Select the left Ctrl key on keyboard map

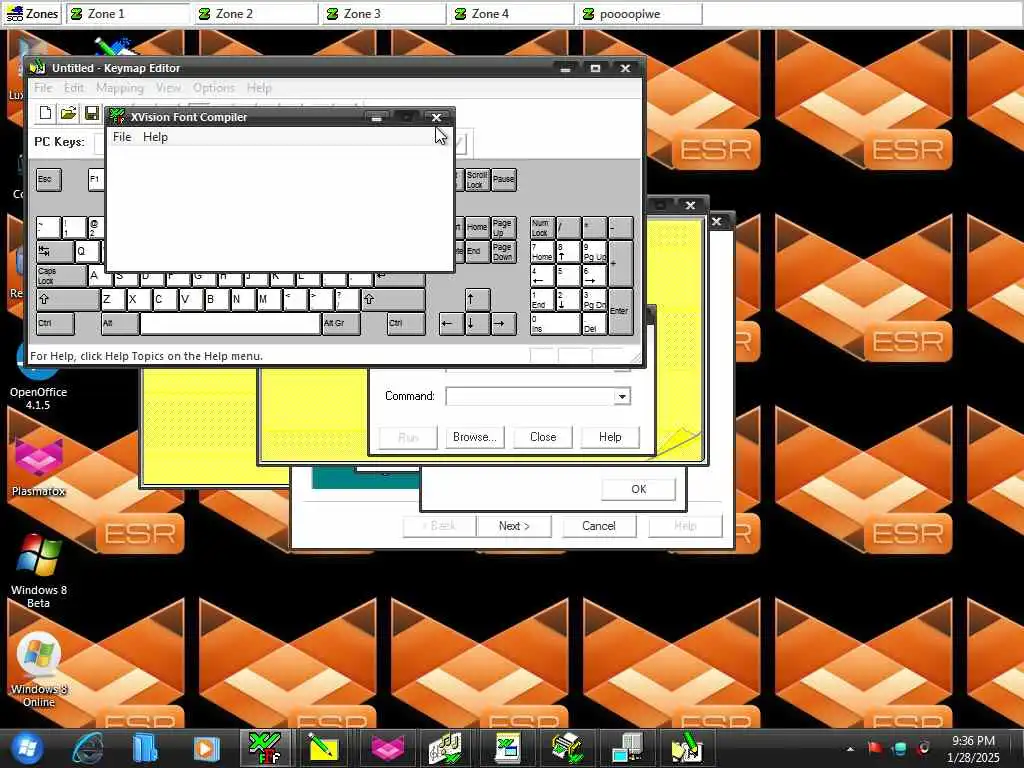point(55,324)
